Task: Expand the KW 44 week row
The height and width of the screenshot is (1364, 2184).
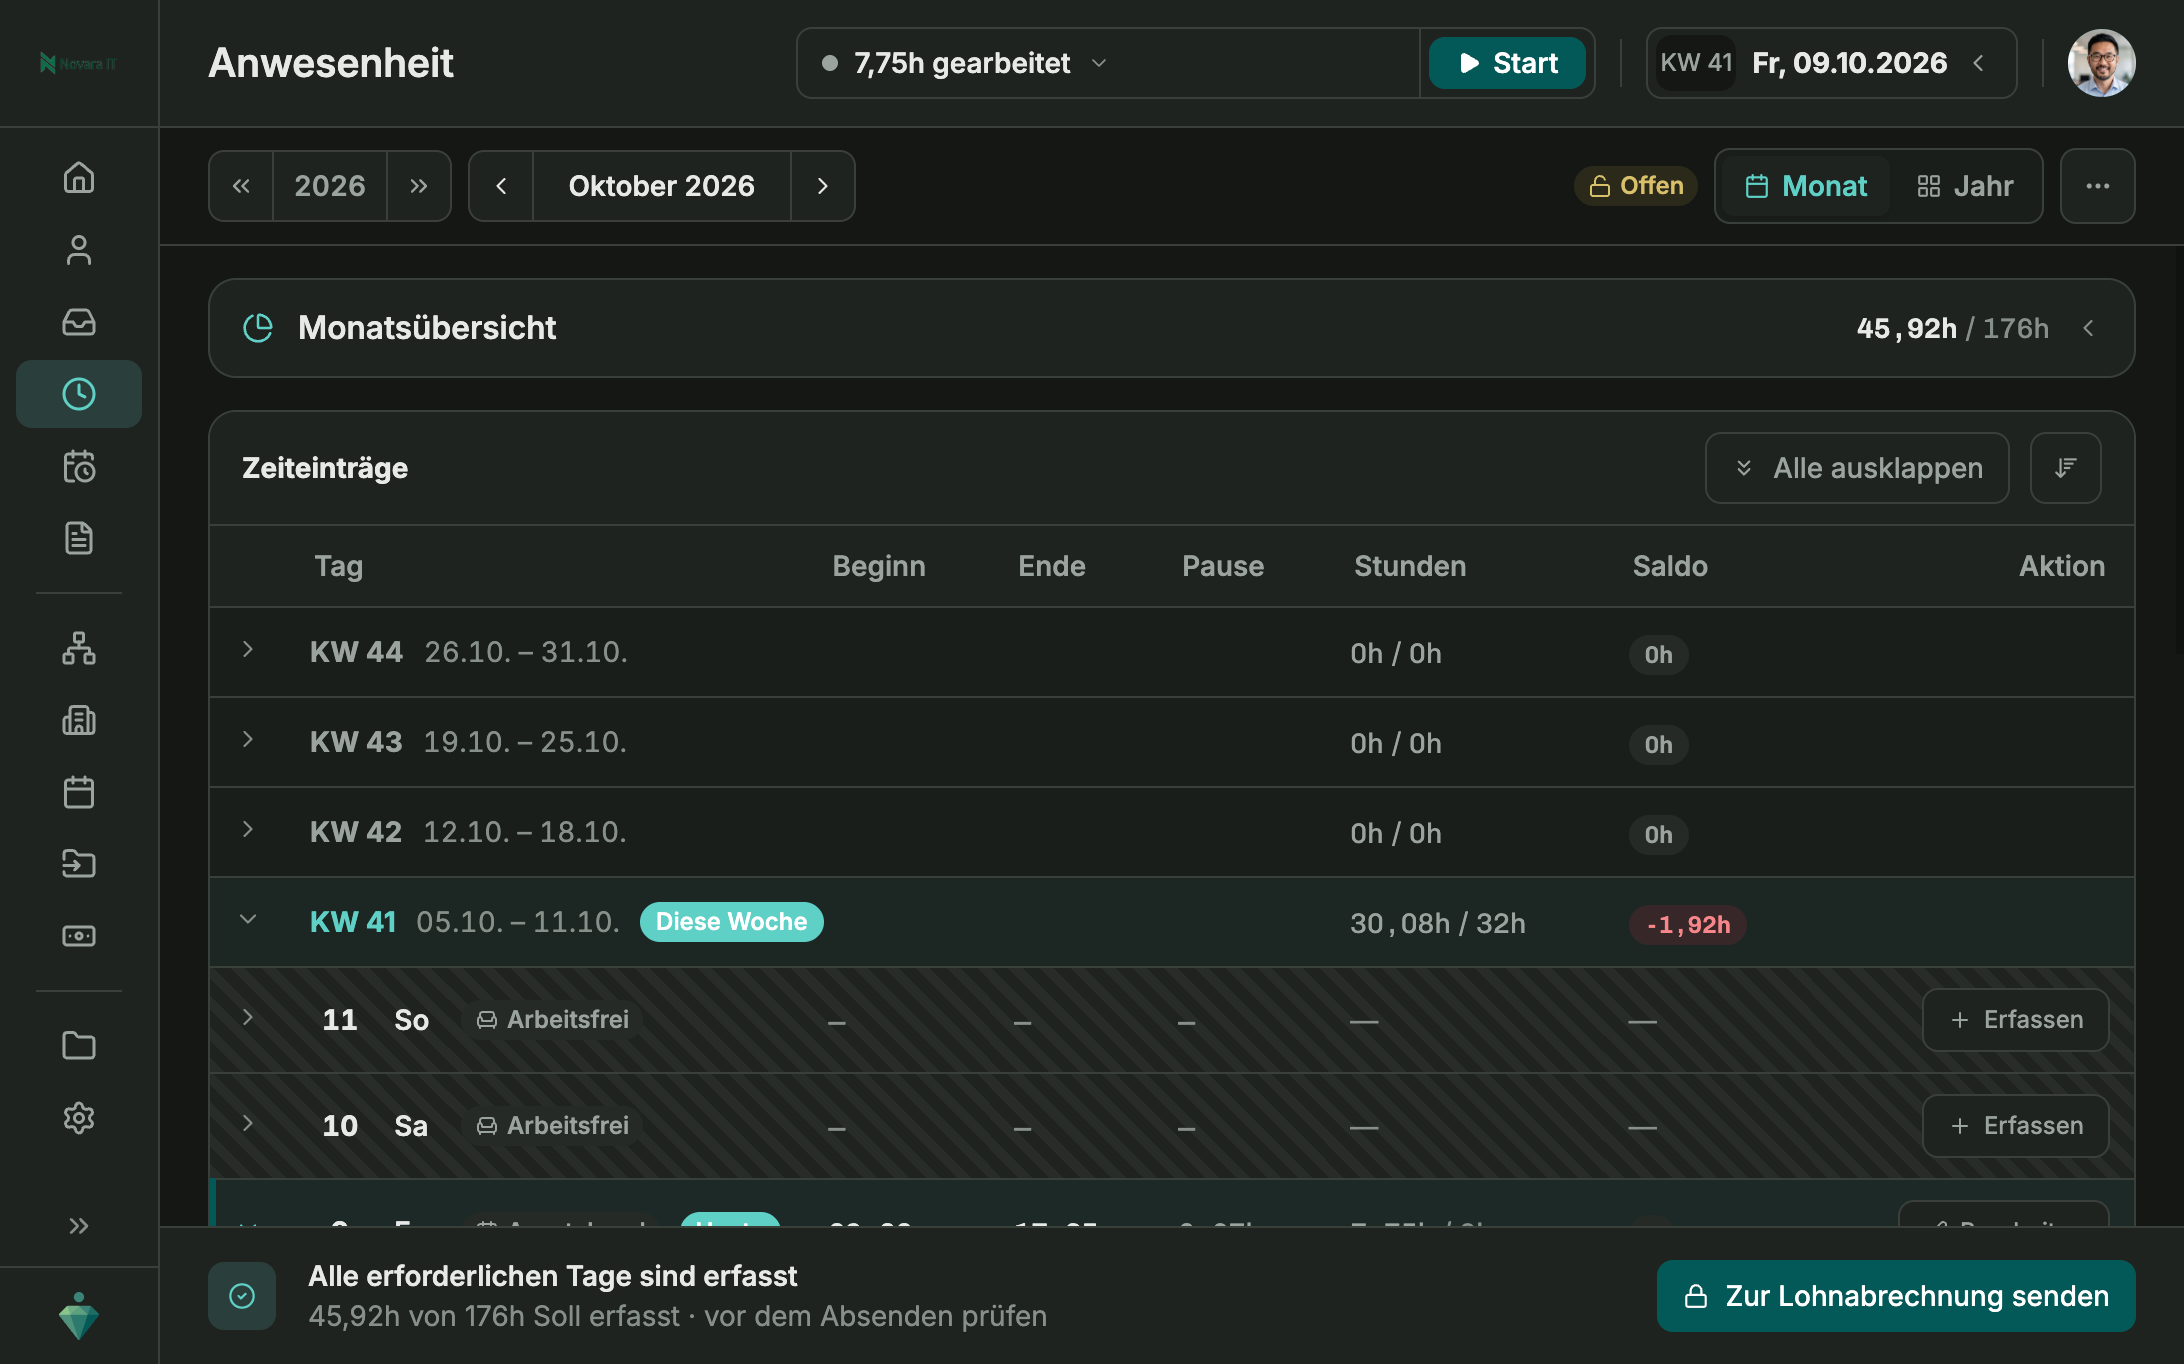Action: click(x=248, y=650)
